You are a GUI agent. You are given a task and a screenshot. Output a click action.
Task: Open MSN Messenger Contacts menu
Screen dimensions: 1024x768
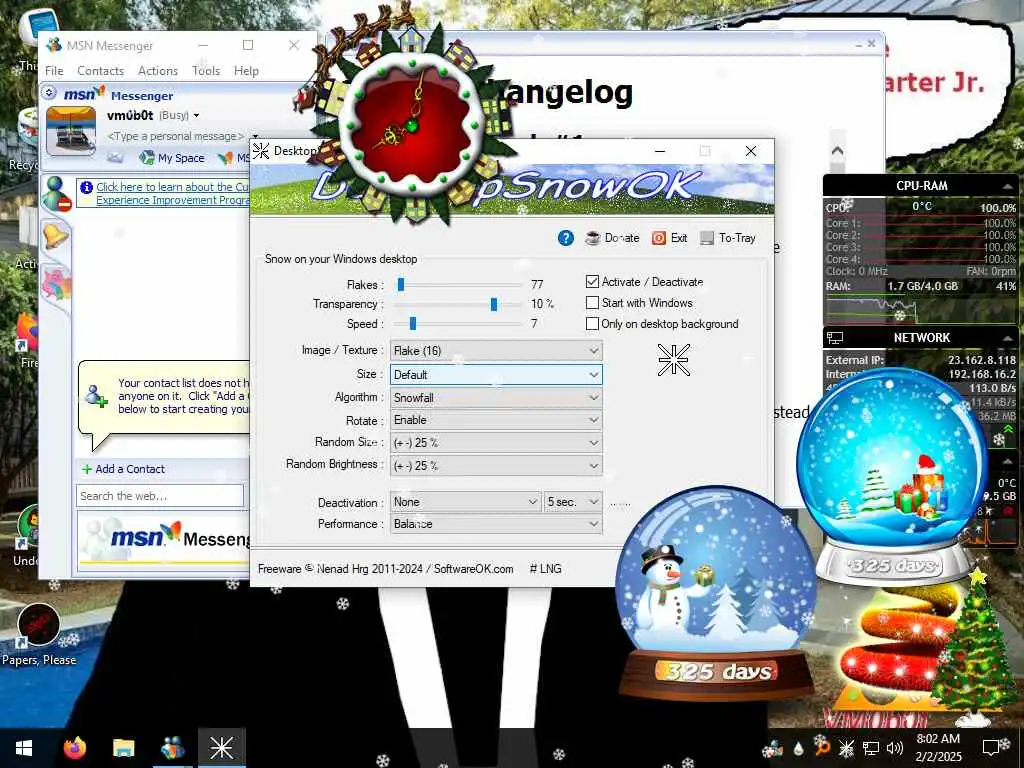tap(101, 71)
